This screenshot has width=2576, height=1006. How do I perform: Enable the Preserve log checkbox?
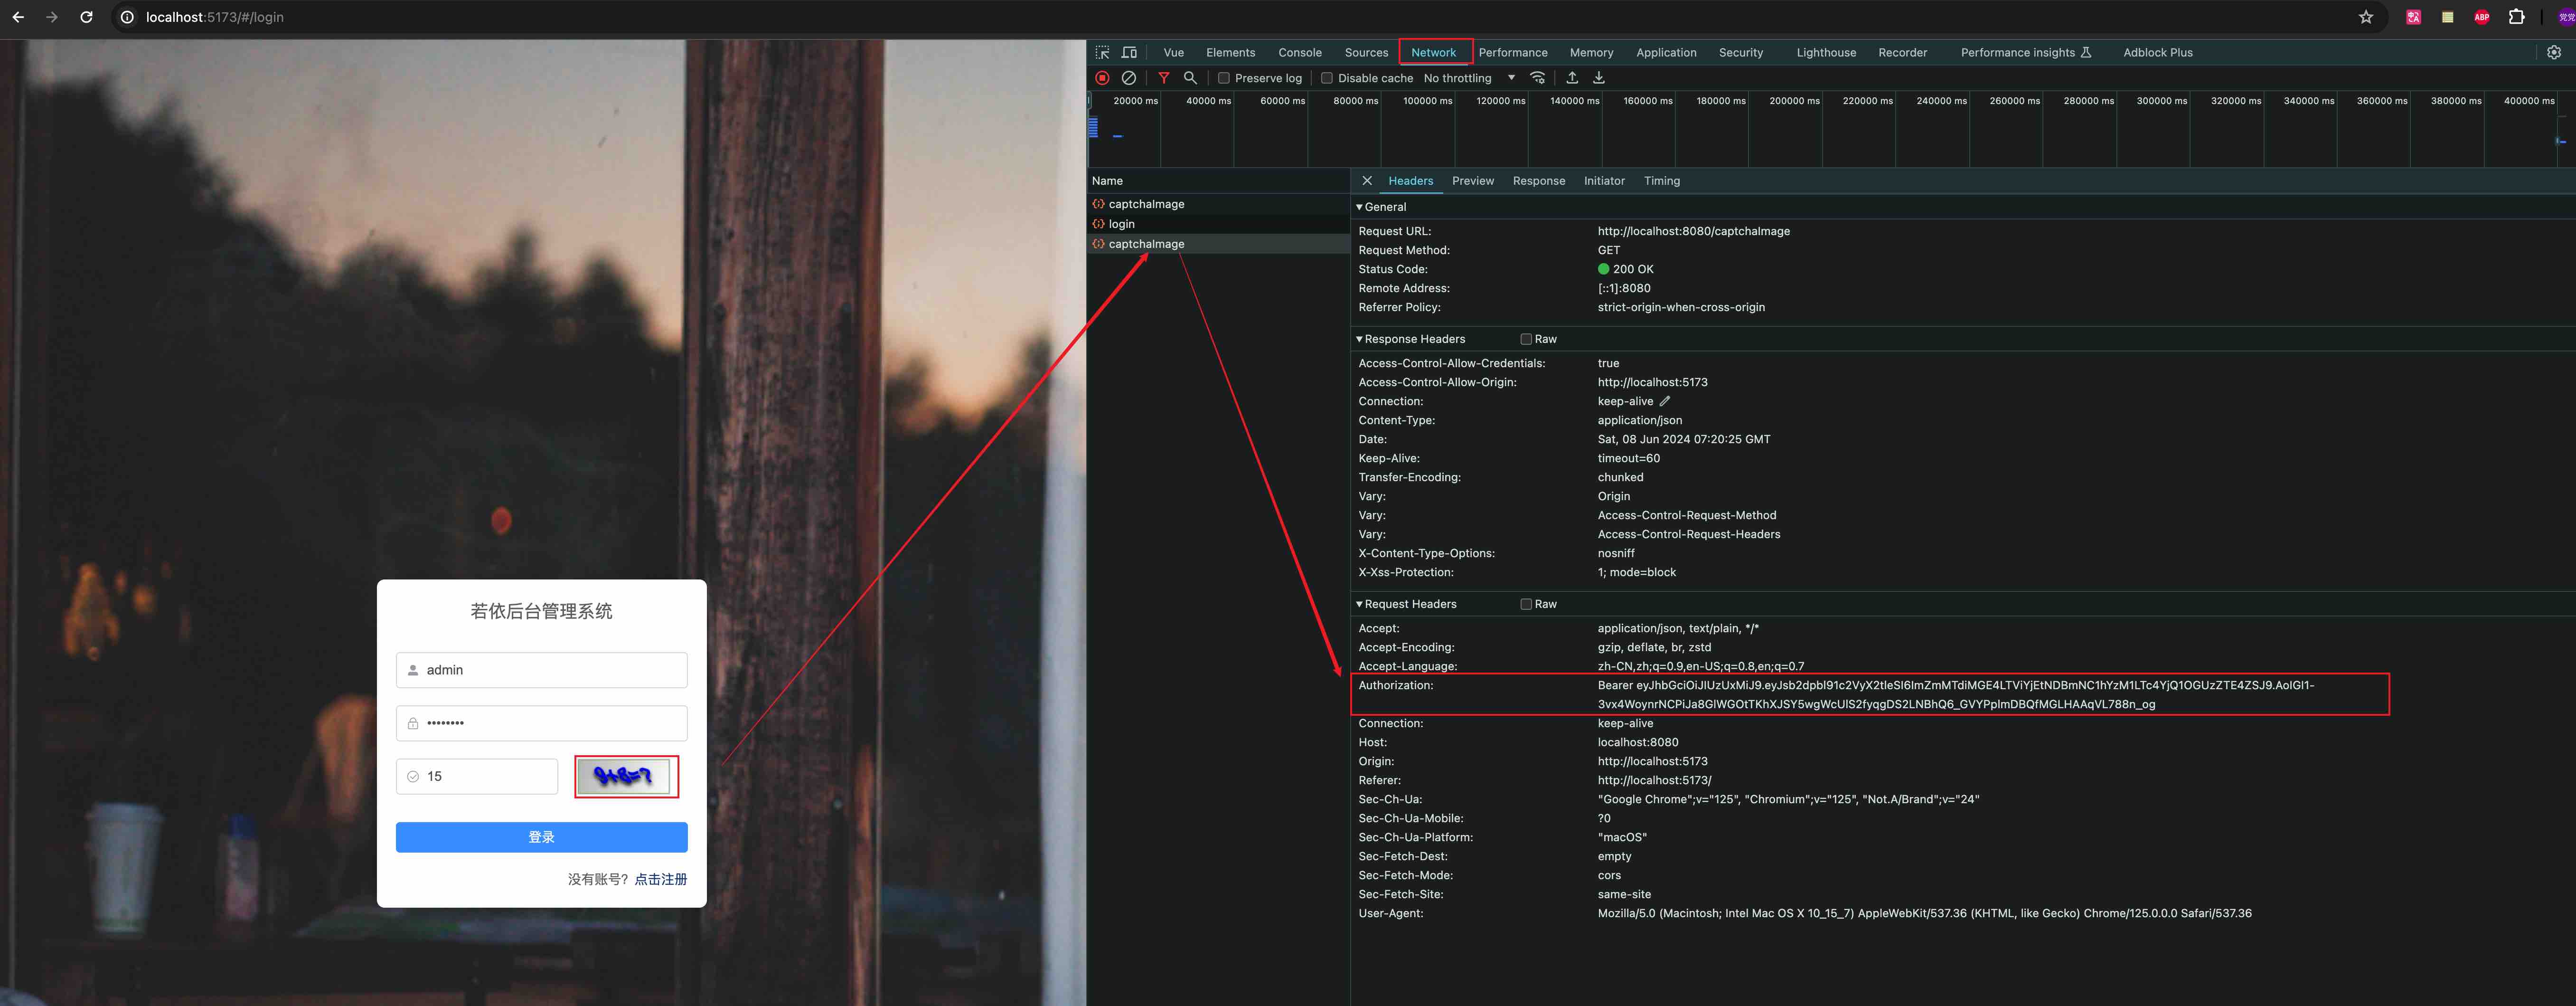[1223, 78]
